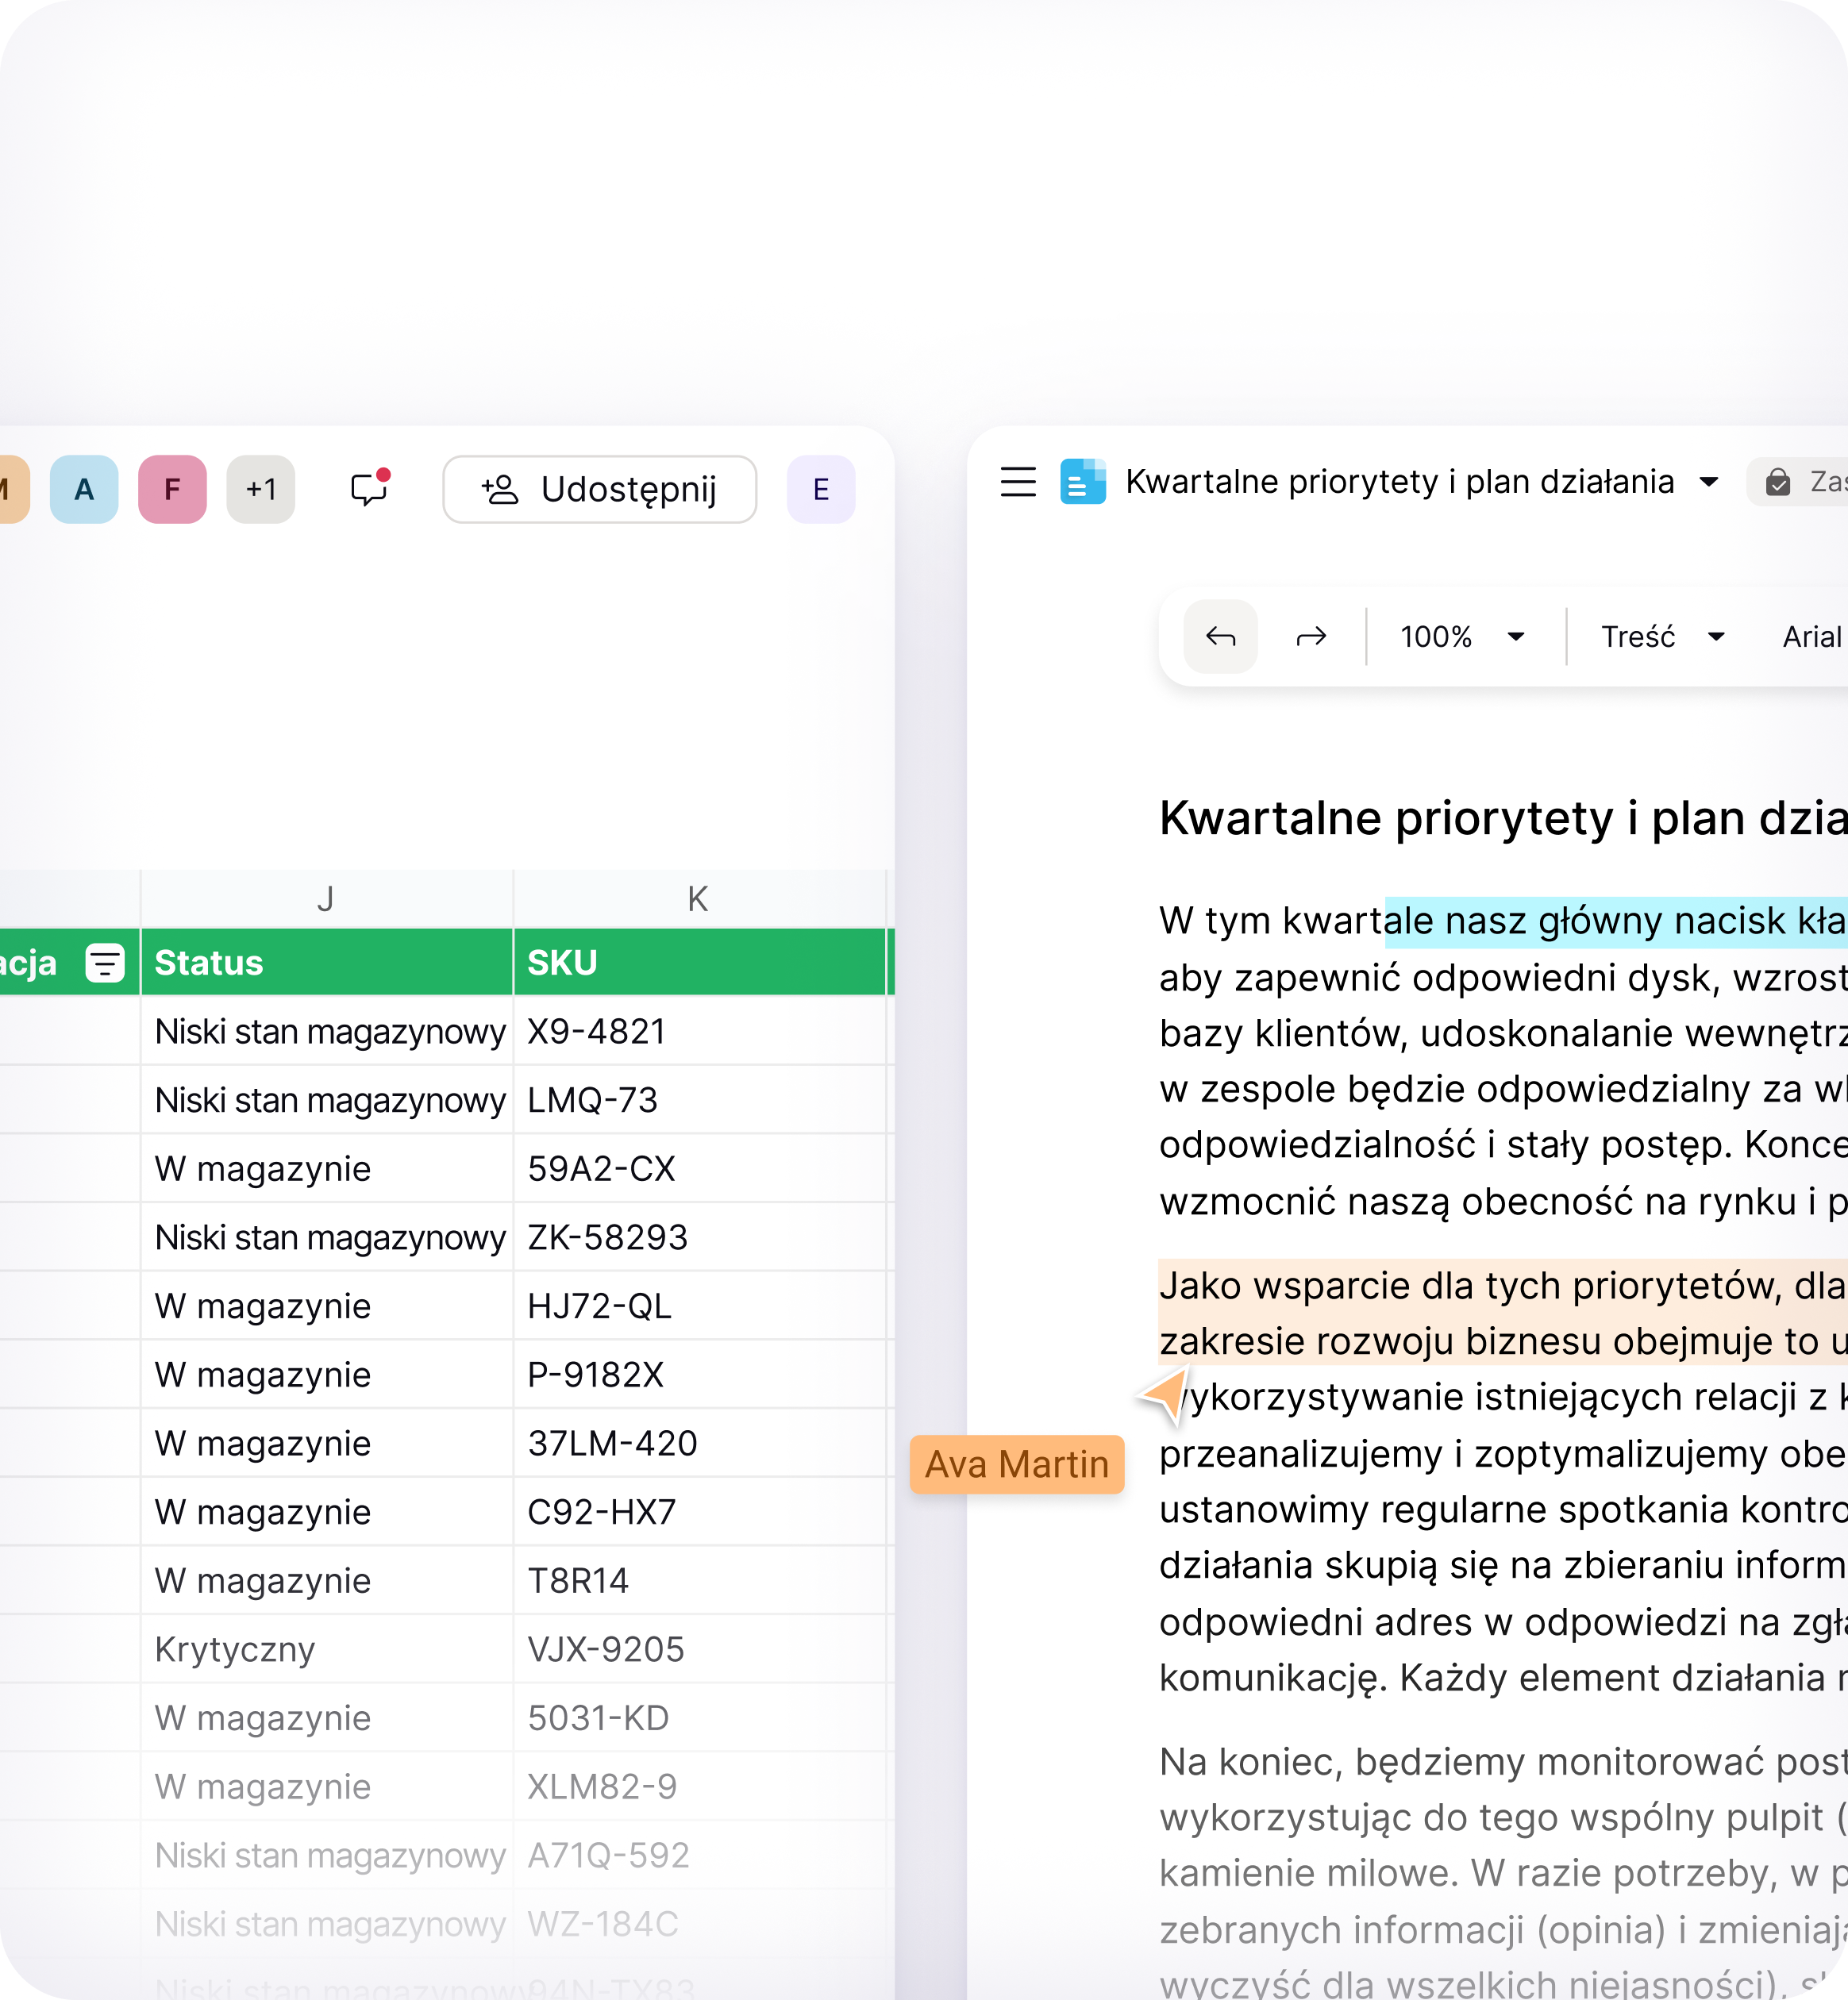Image resolution: width=1848 pixels, height=2000 pixels.
Task: Click the orange highlighted line starting Jako wsparcie
Action: click(x=1503, y=1285)
